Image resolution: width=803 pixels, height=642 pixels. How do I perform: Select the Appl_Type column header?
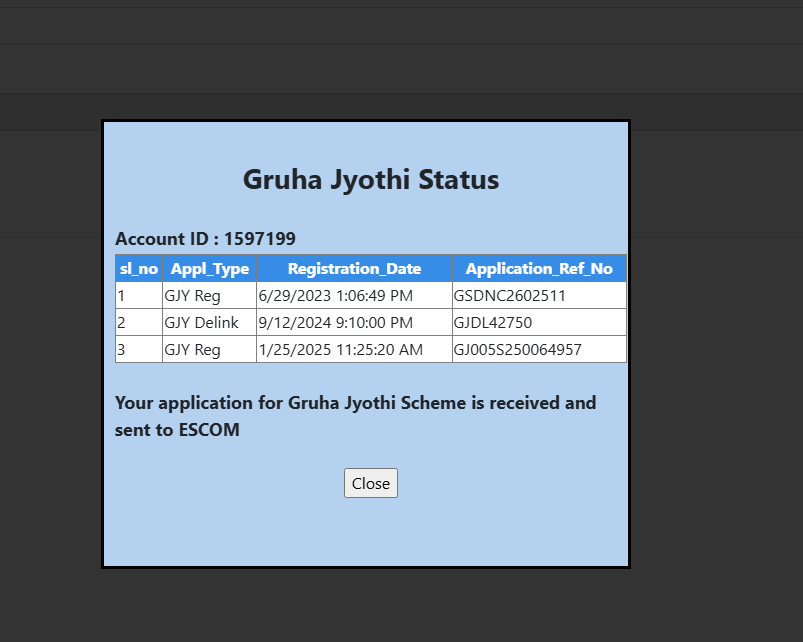[209, 268]
